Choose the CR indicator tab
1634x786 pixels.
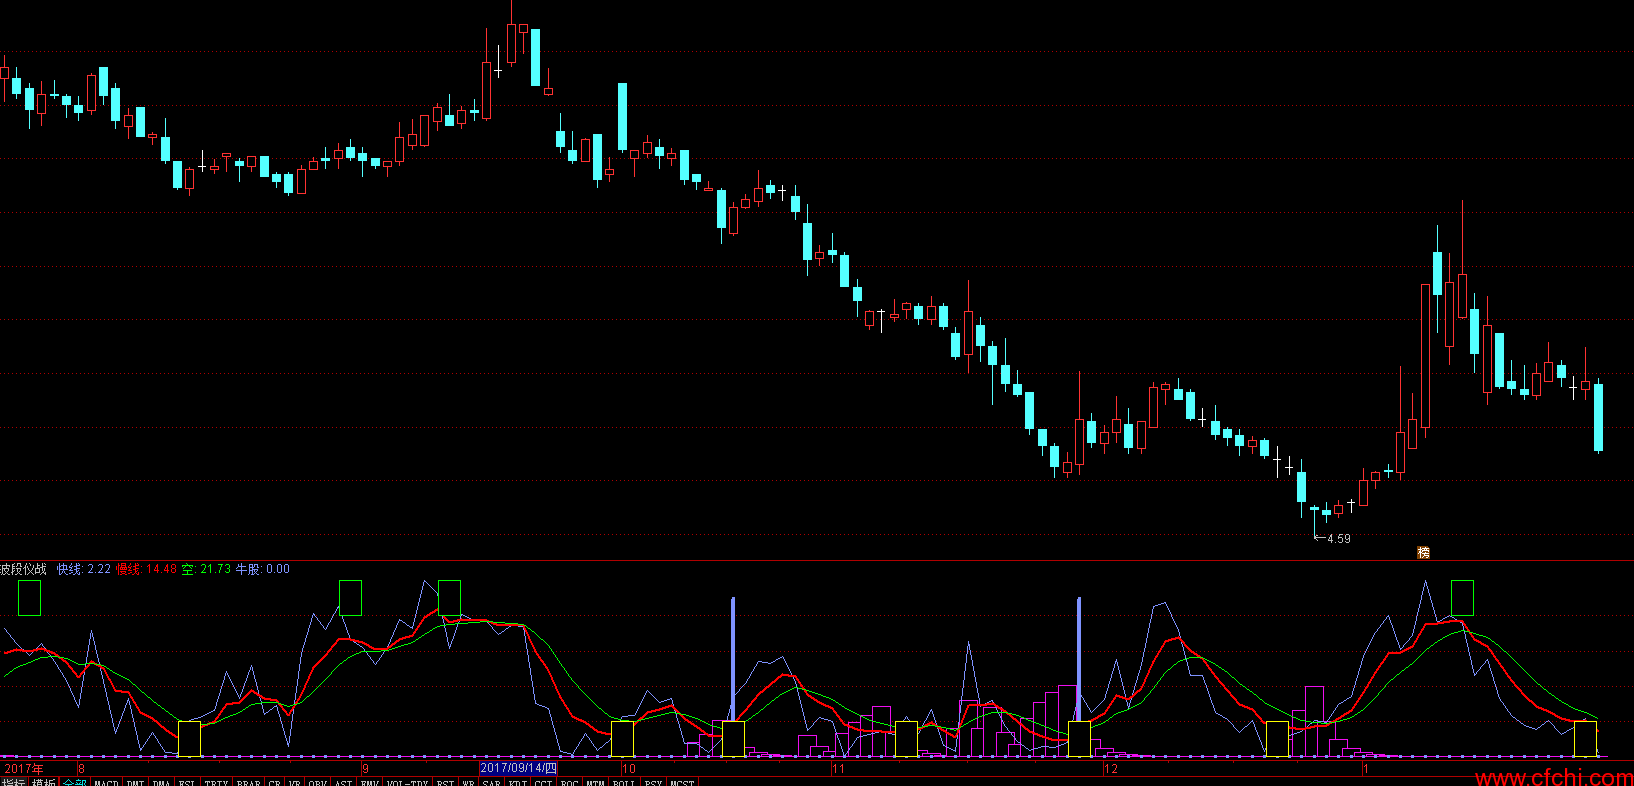(x=275, y=783)
